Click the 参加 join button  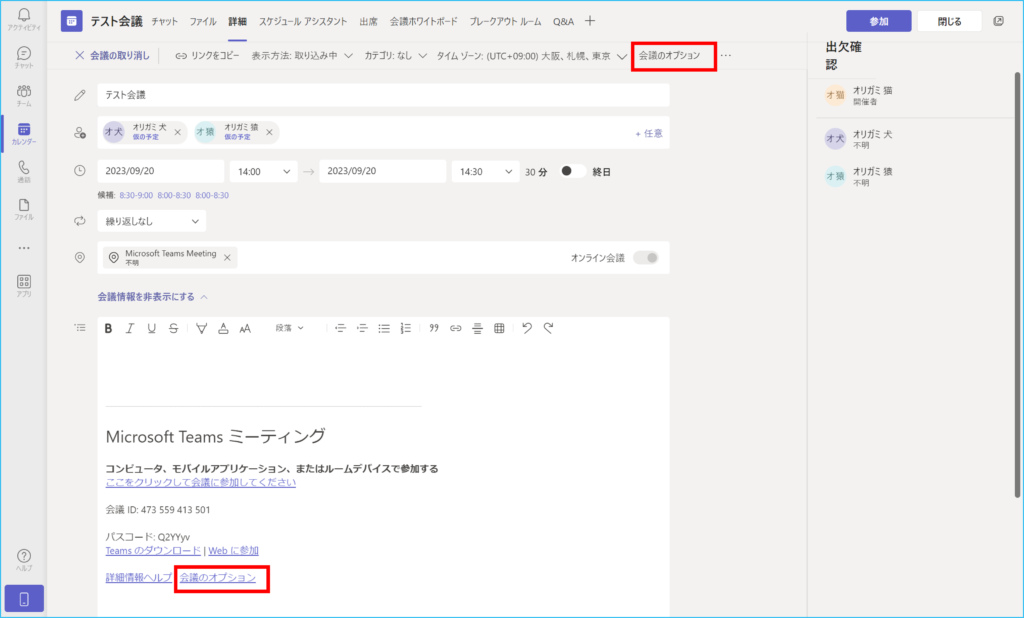click(x=878, y=21)
